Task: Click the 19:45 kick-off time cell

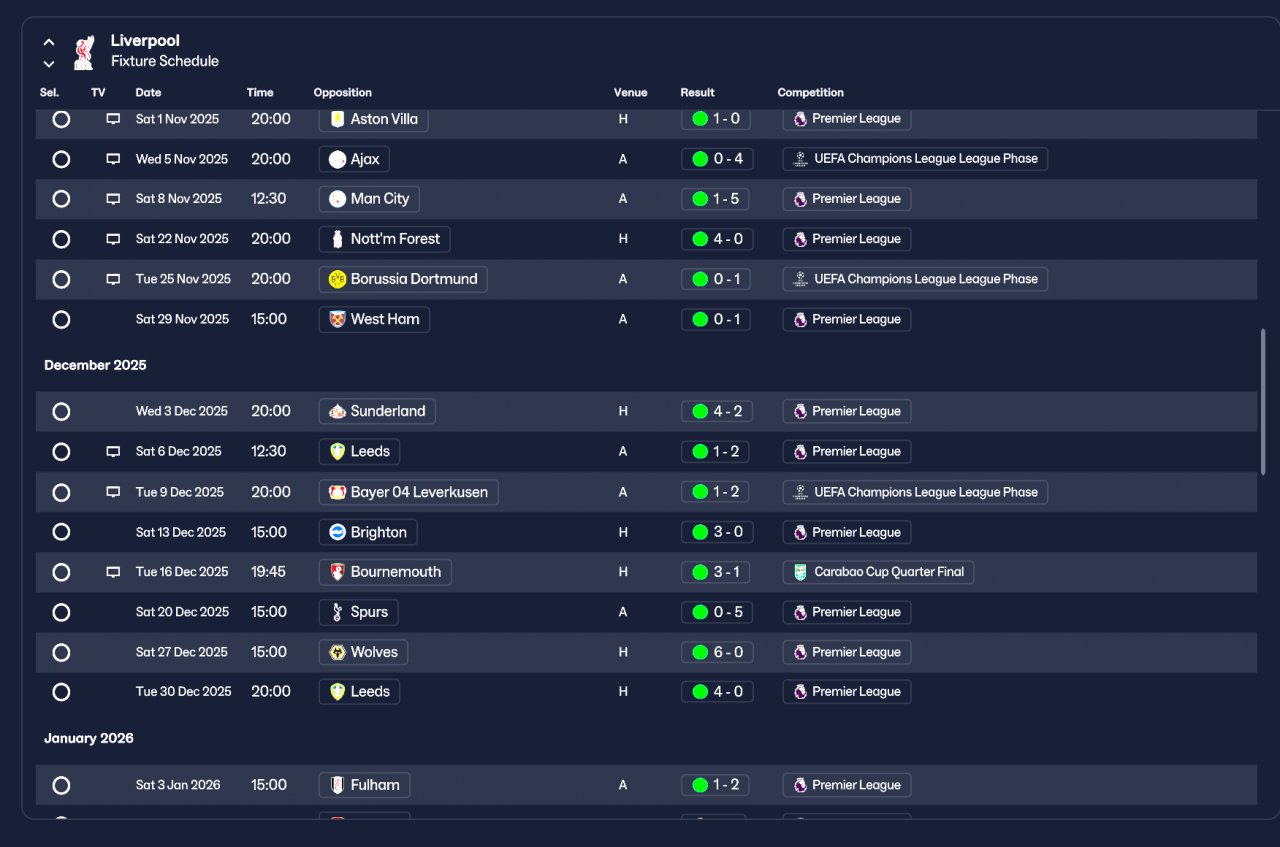Action: click(x=268, y=572)
